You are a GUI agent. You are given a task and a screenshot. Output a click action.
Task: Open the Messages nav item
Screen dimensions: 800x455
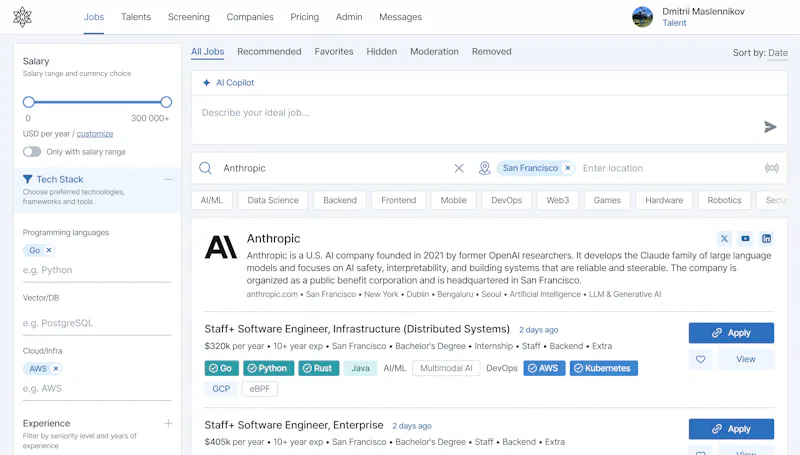click(401, 17)
